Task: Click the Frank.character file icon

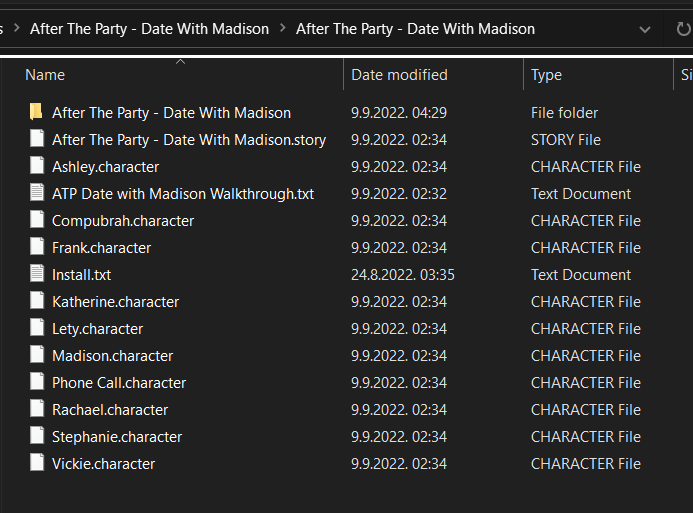Action: coord(37,248)
